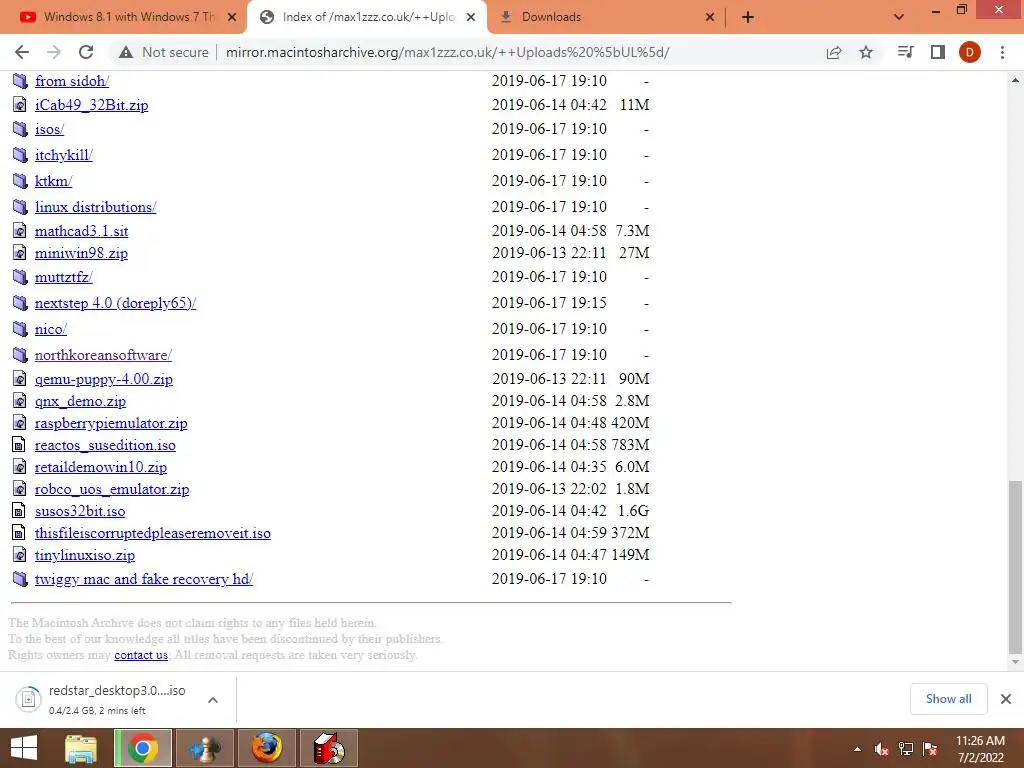Viewport: 1024px width, 768px height.
Task: Close the Index of tab
Action: (471, 17)
